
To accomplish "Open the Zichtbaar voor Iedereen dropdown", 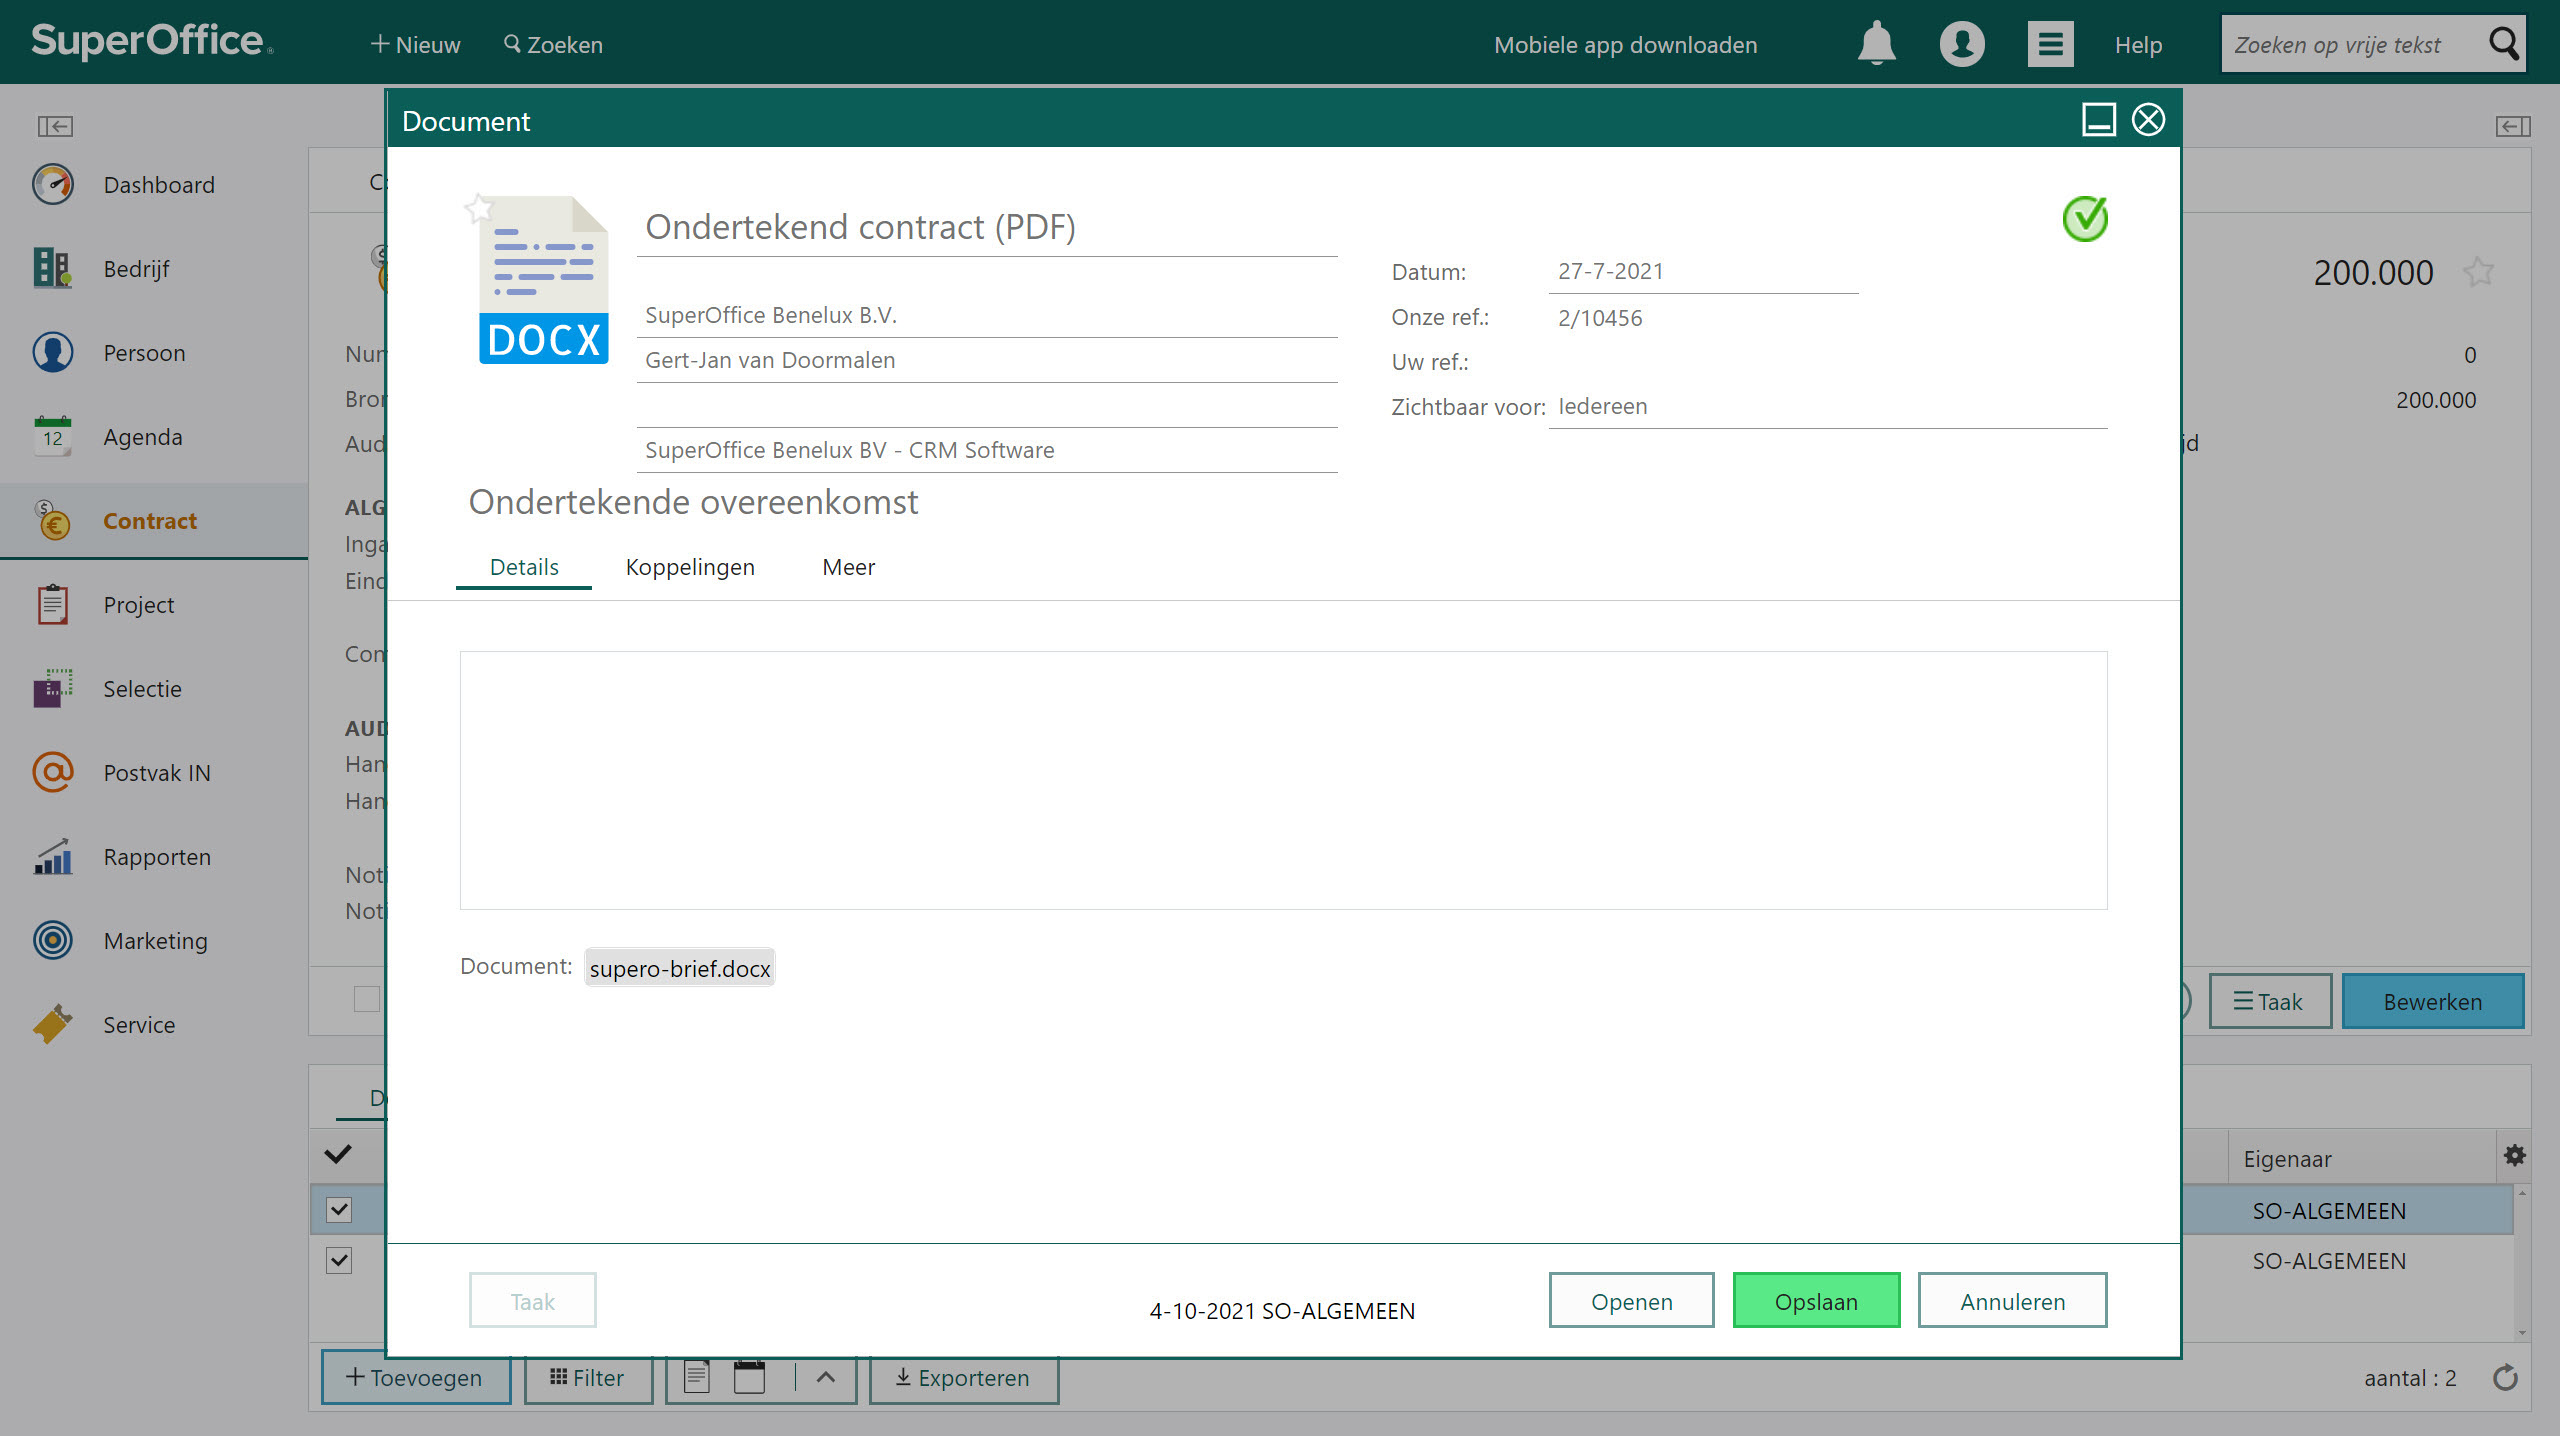I will [1827, 407].
